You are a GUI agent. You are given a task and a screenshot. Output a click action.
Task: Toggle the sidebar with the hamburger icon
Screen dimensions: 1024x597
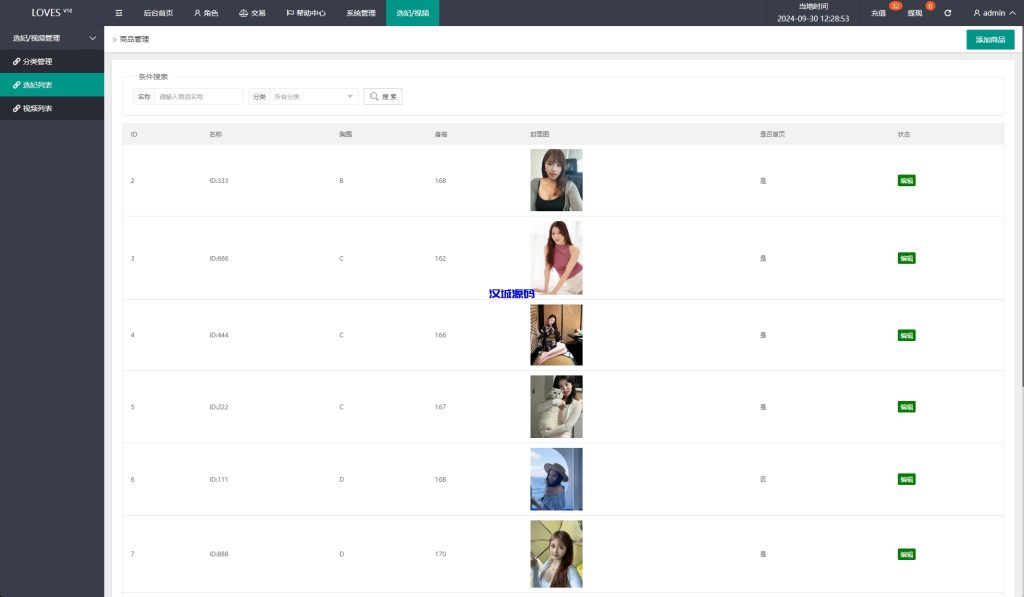point(119,13)
